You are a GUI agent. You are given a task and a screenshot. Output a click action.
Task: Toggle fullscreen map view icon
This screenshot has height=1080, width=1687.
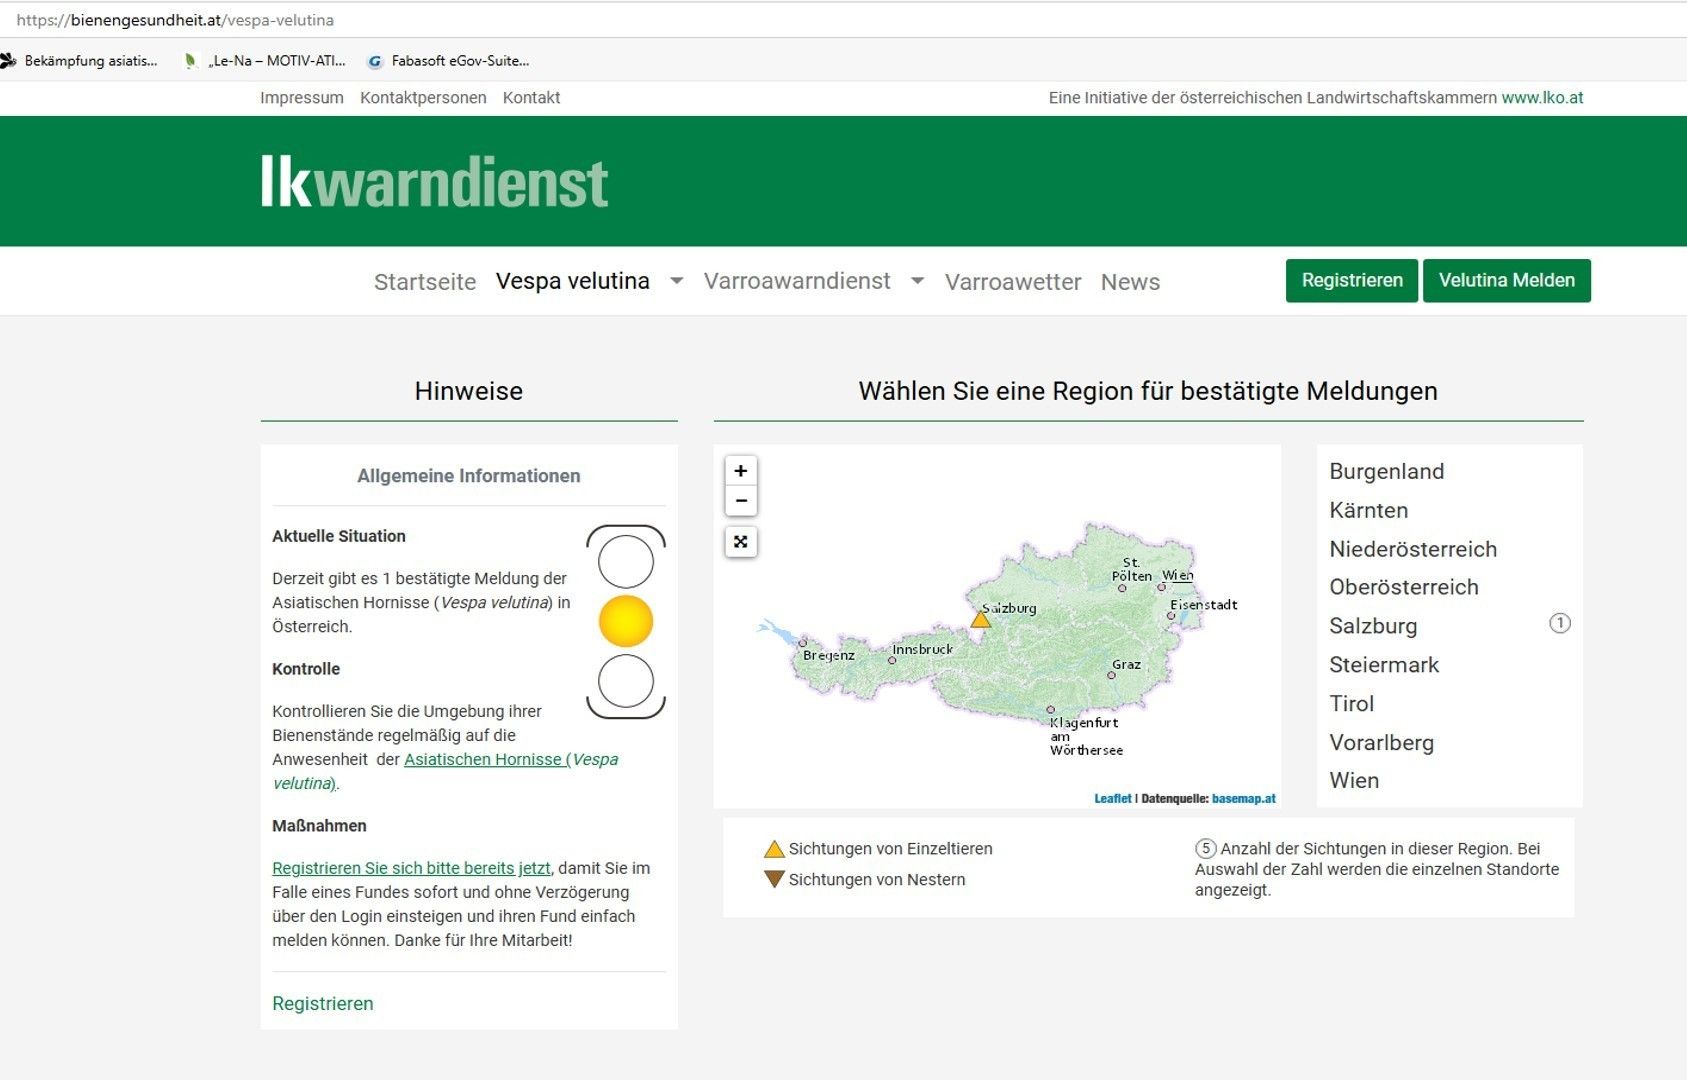(740, 542)
